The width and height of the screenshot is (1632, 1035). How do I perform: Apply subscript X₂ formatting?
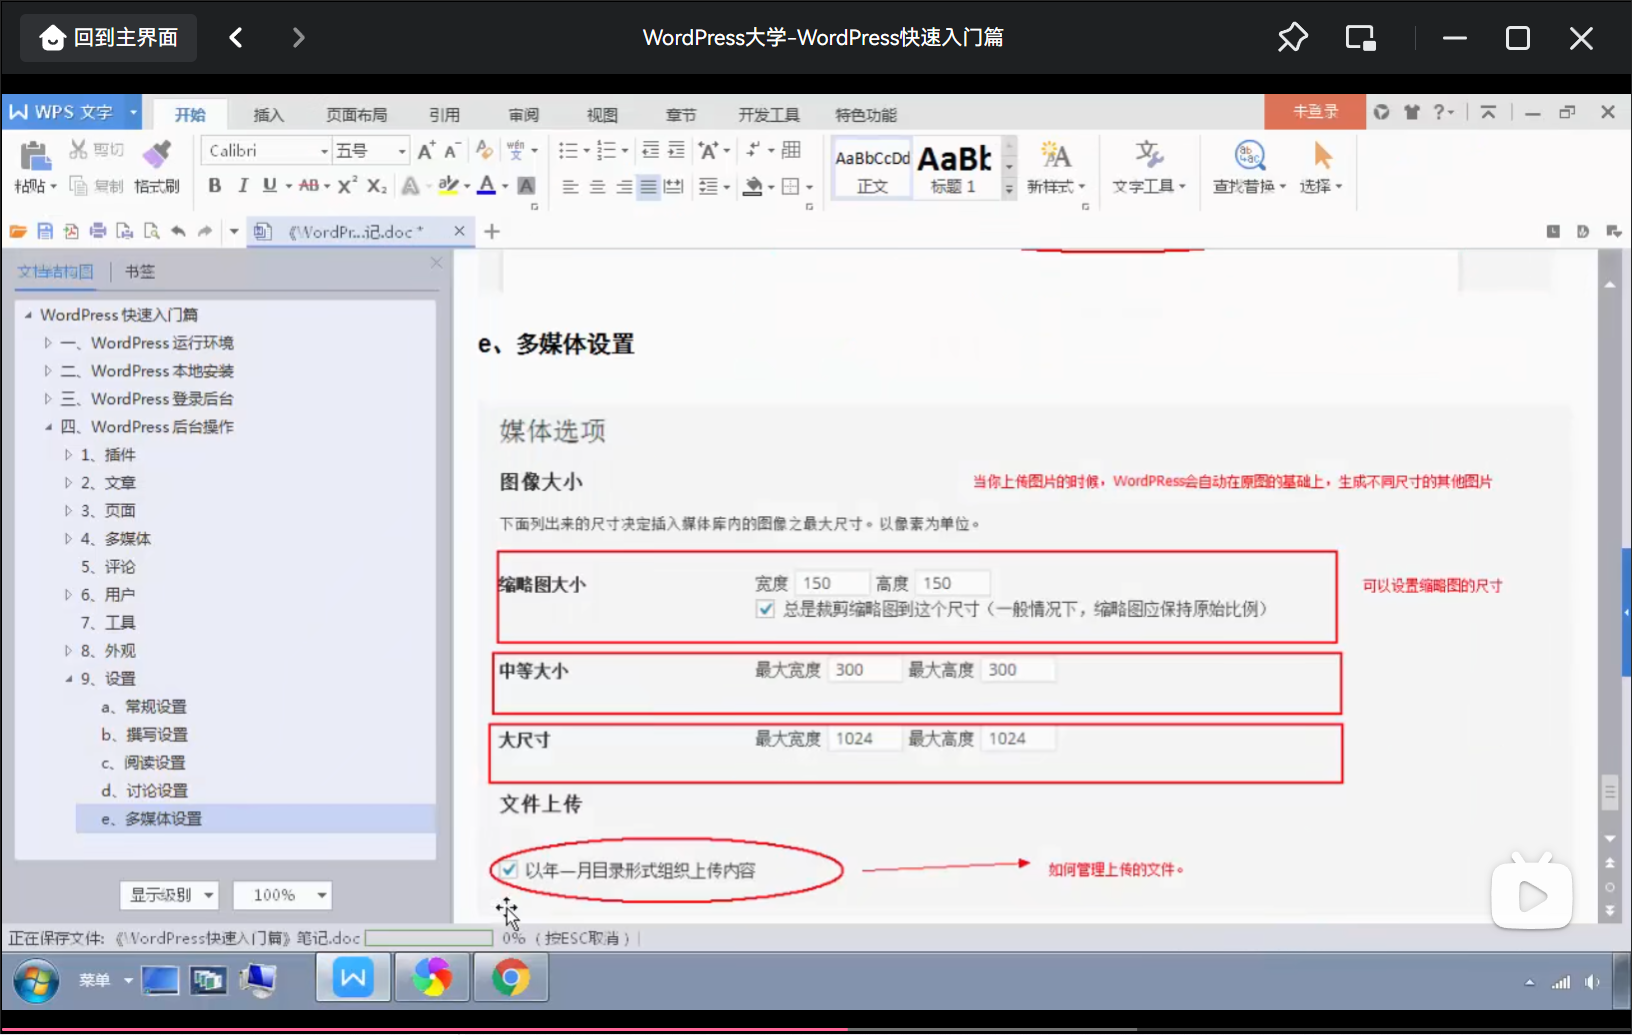click(x=376, y=185)
